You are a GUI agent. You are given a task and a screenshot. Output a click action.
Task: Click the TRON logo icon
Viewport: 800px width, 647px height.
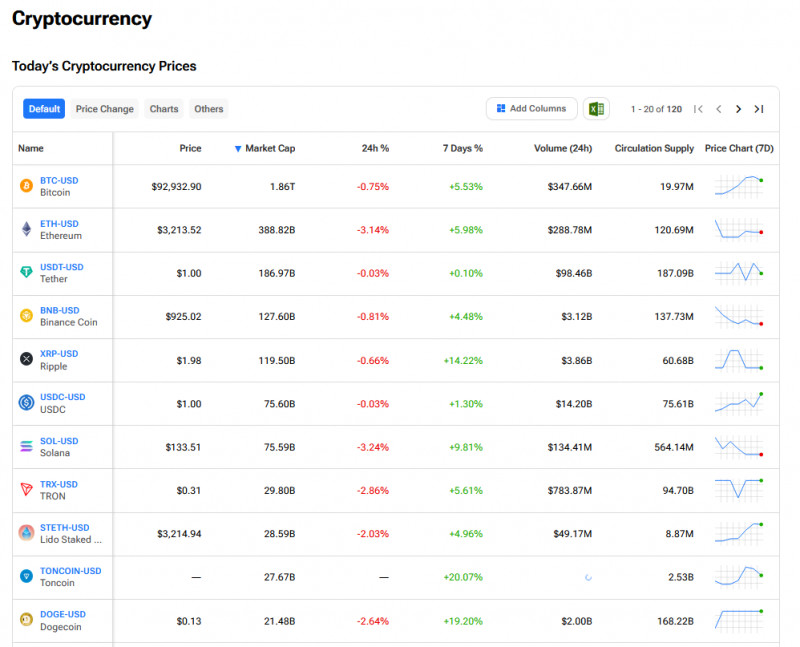pyautogui.click(x=26, y=489)
